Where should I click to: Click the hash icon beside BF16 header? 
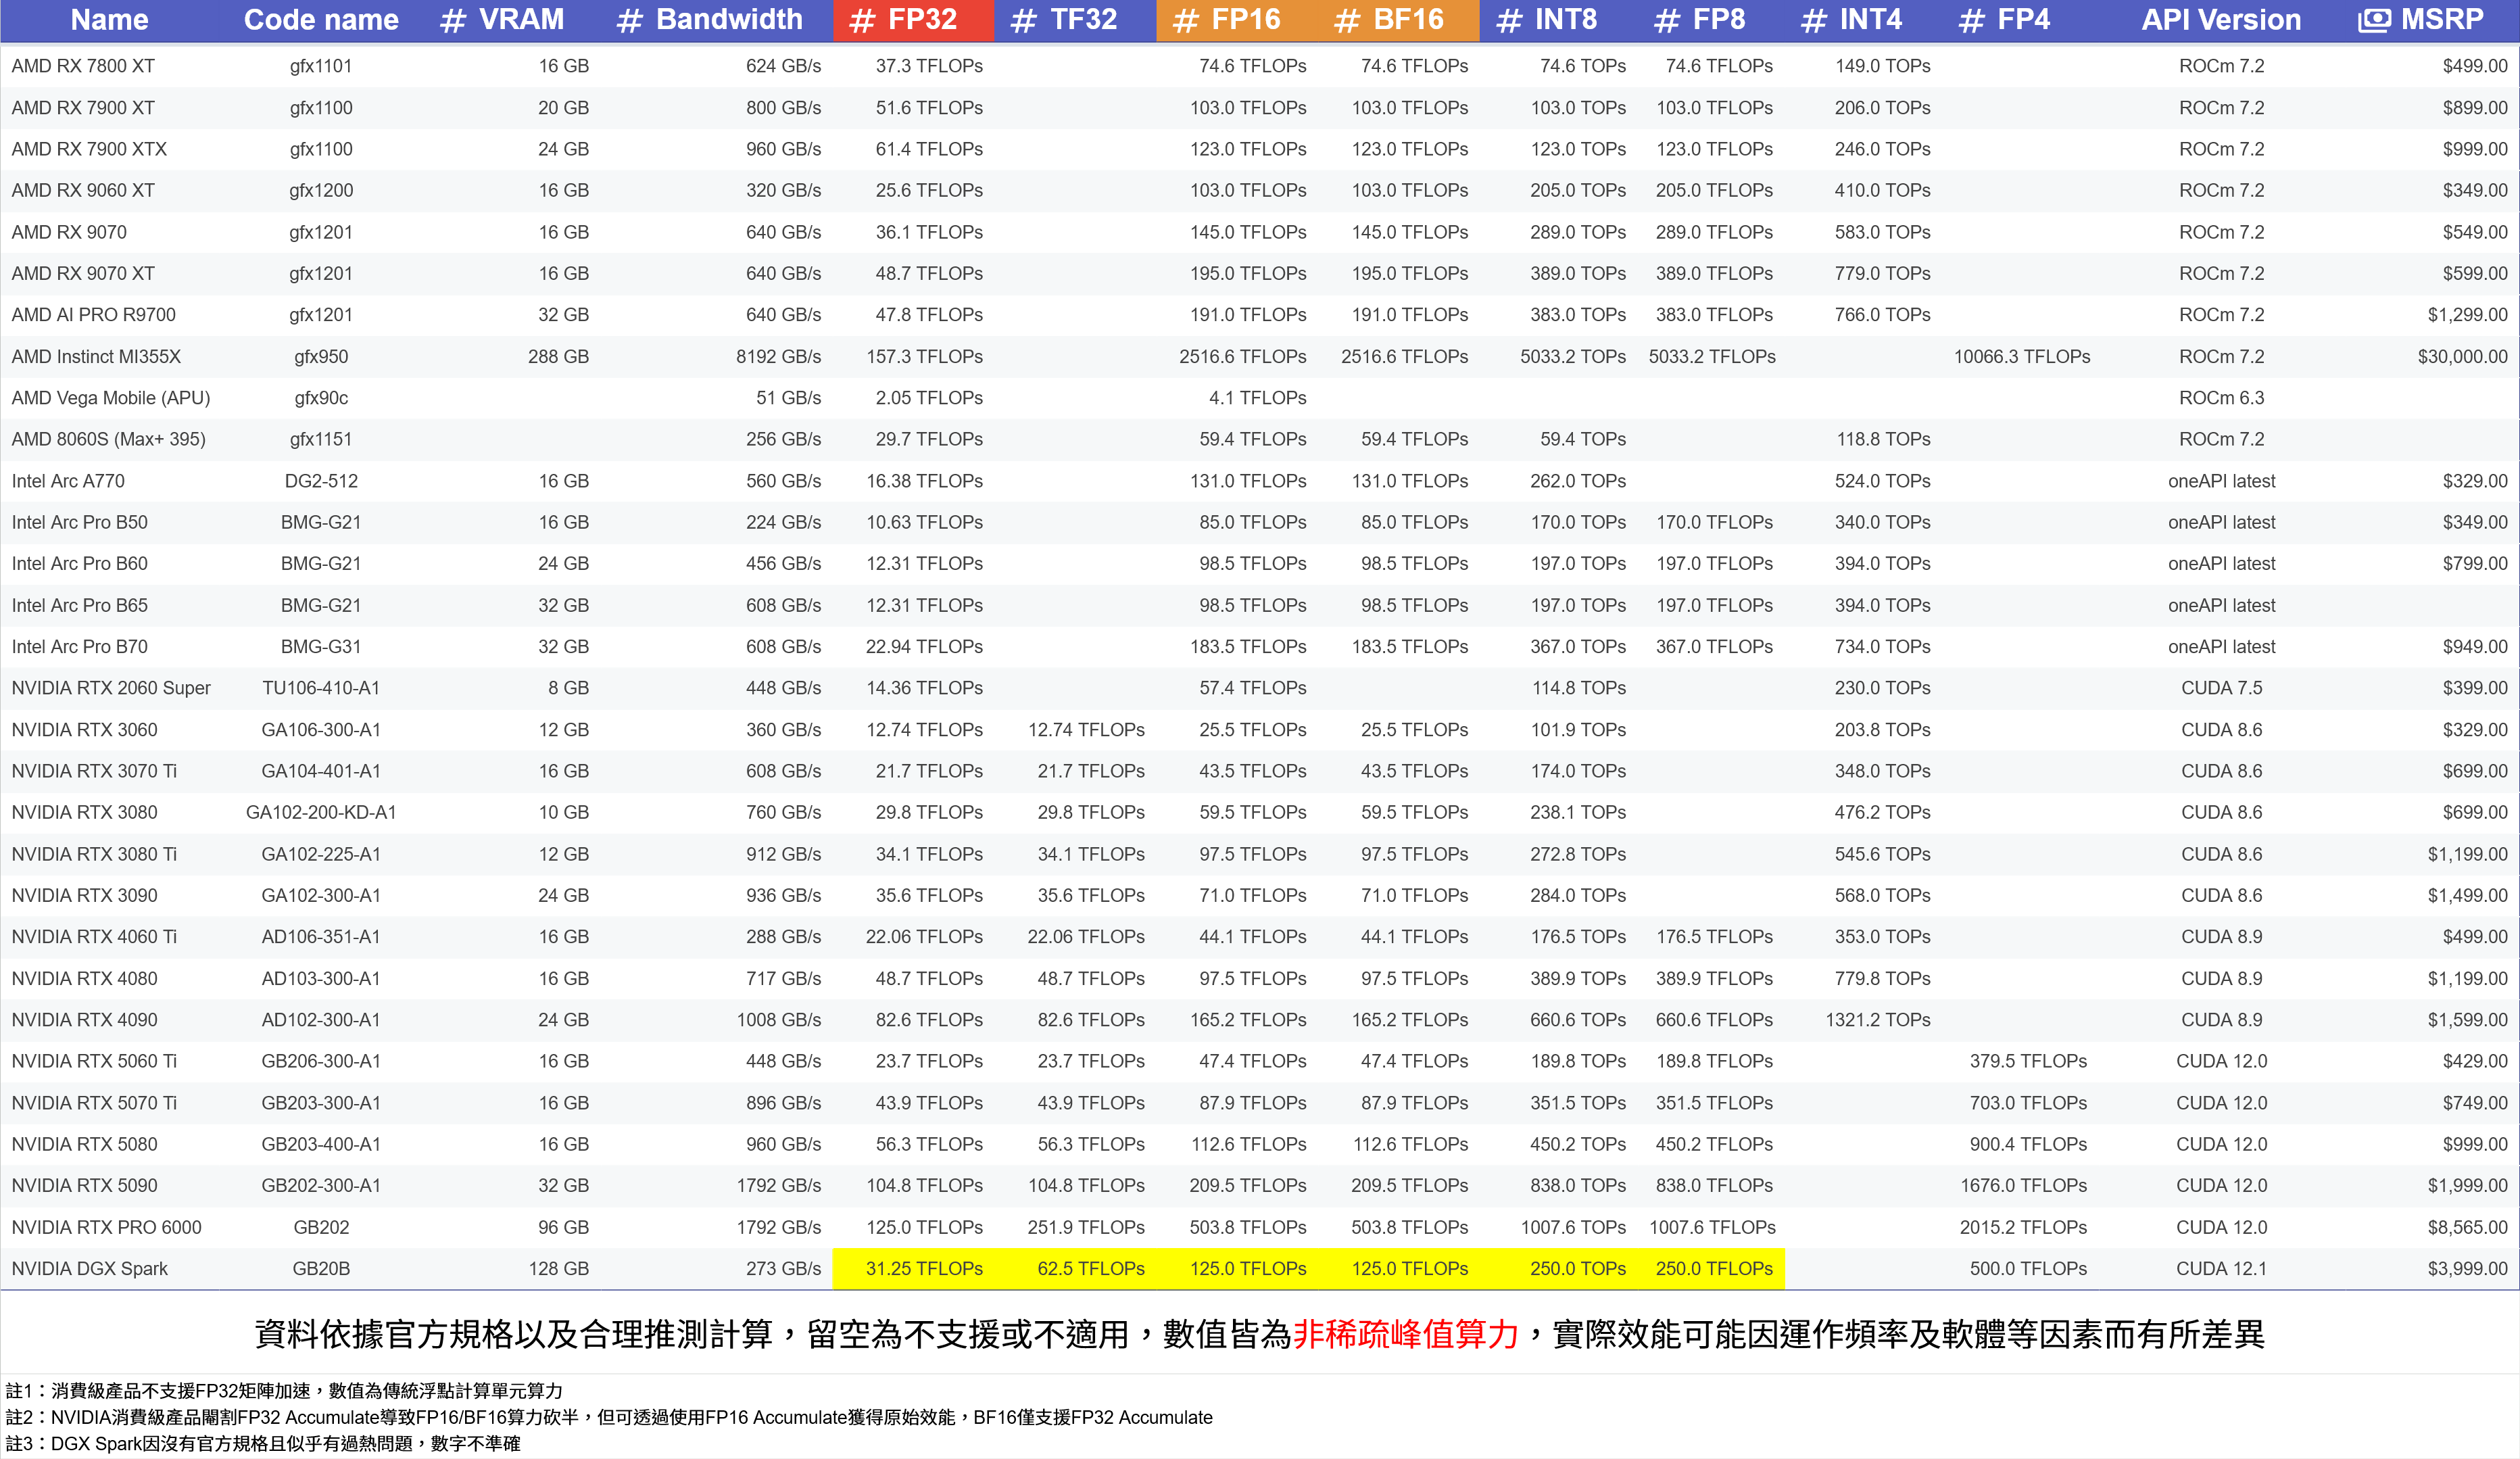tap(1347, 21)
